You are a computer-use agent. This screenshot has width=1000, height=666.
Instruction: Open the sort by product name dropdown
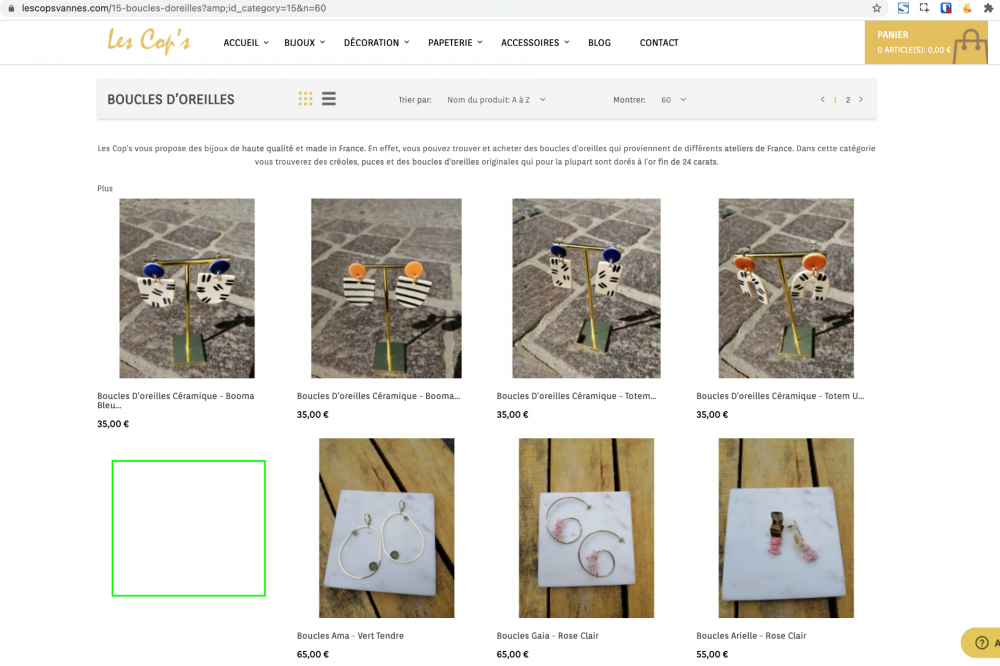[496, 100]
